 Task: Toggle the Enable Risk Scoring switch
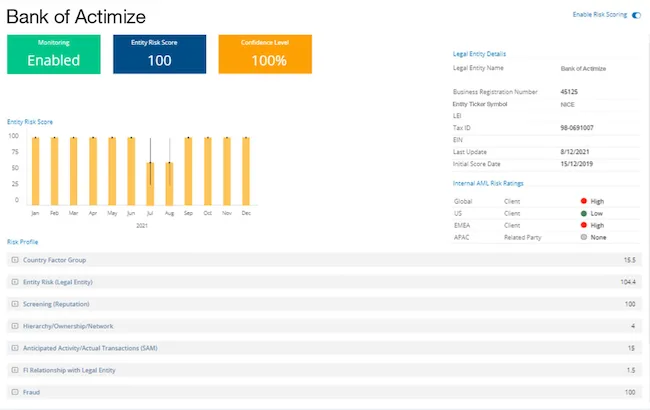(x=636, y=15)
